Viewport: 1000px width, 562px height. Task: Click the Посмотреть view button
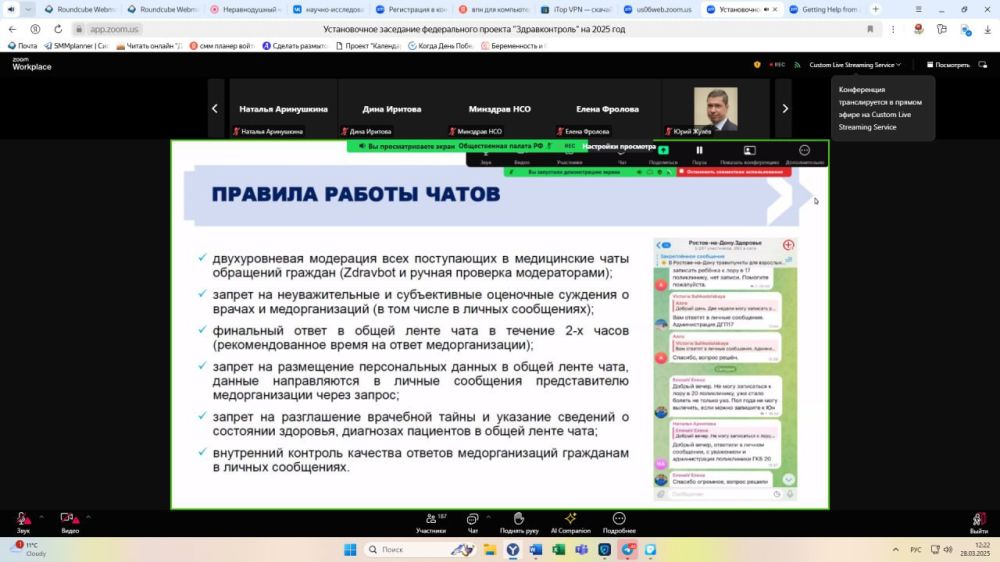948,64
